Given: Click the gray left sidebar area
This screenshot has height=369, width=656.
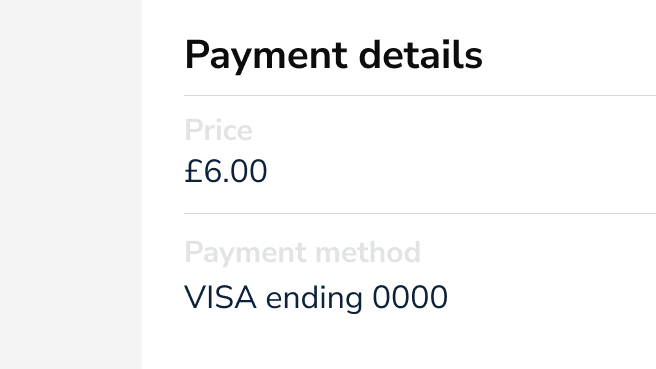Looking at the screenshot, I should 71,184.
